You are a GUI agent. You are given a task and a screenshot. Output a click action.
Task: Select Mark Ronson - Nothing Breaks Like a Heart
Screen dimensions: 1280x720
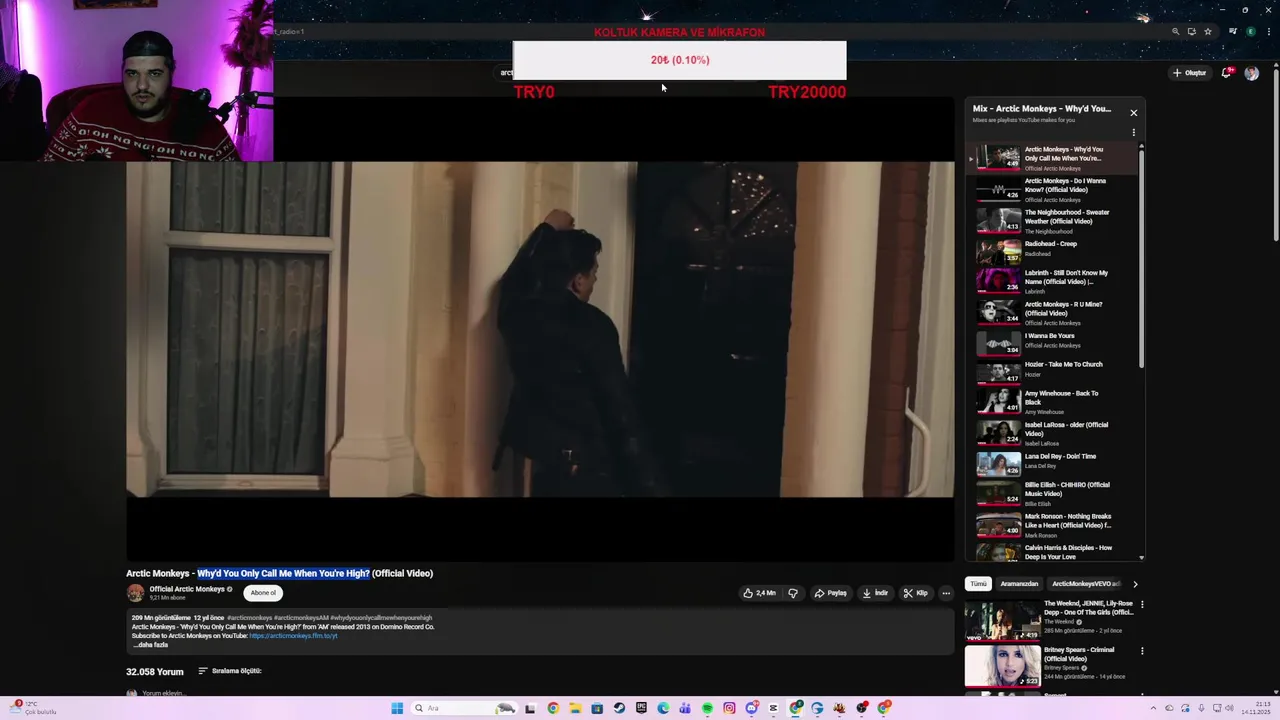pyautogui.click(x=1053, y=525)
